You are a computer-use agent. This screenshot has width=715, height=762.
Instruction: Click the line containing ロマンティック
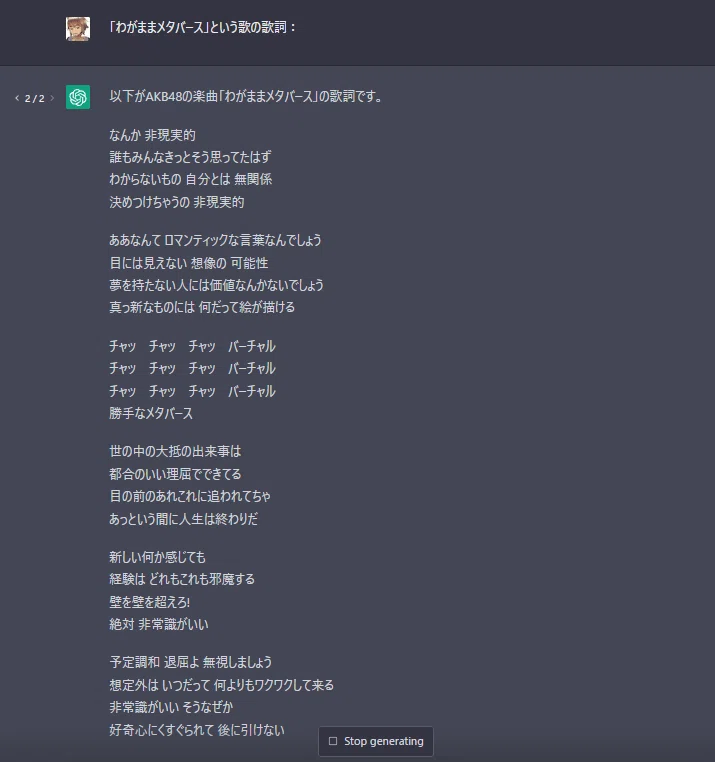pos(215,240)
